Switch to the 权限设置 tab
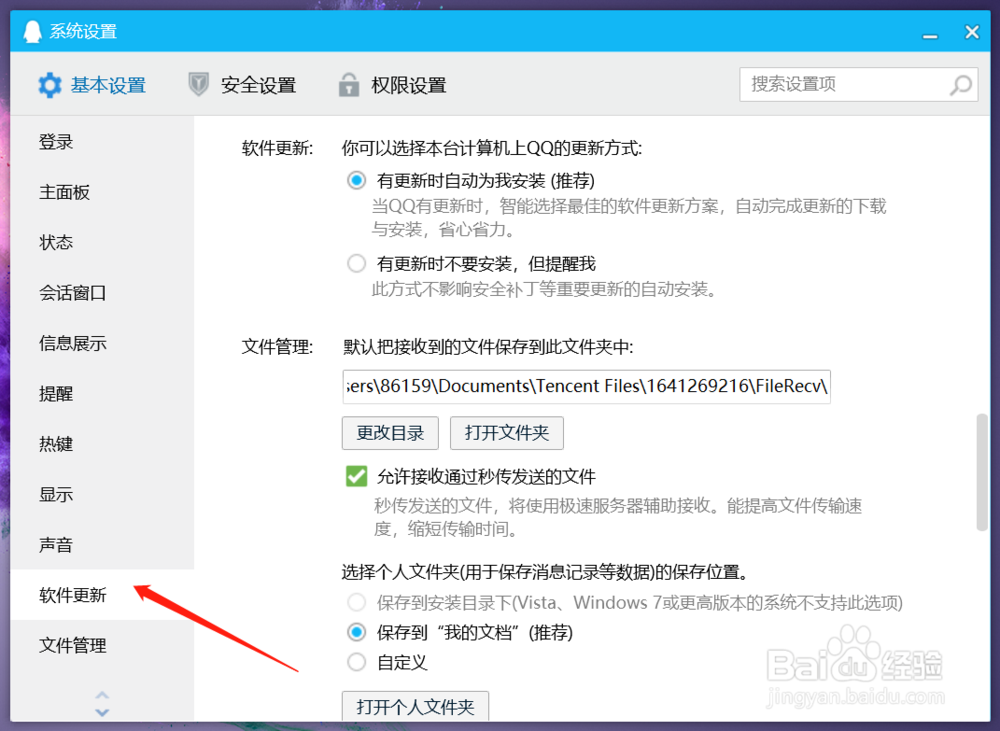The image size is (1000, 731). point(392,85)
